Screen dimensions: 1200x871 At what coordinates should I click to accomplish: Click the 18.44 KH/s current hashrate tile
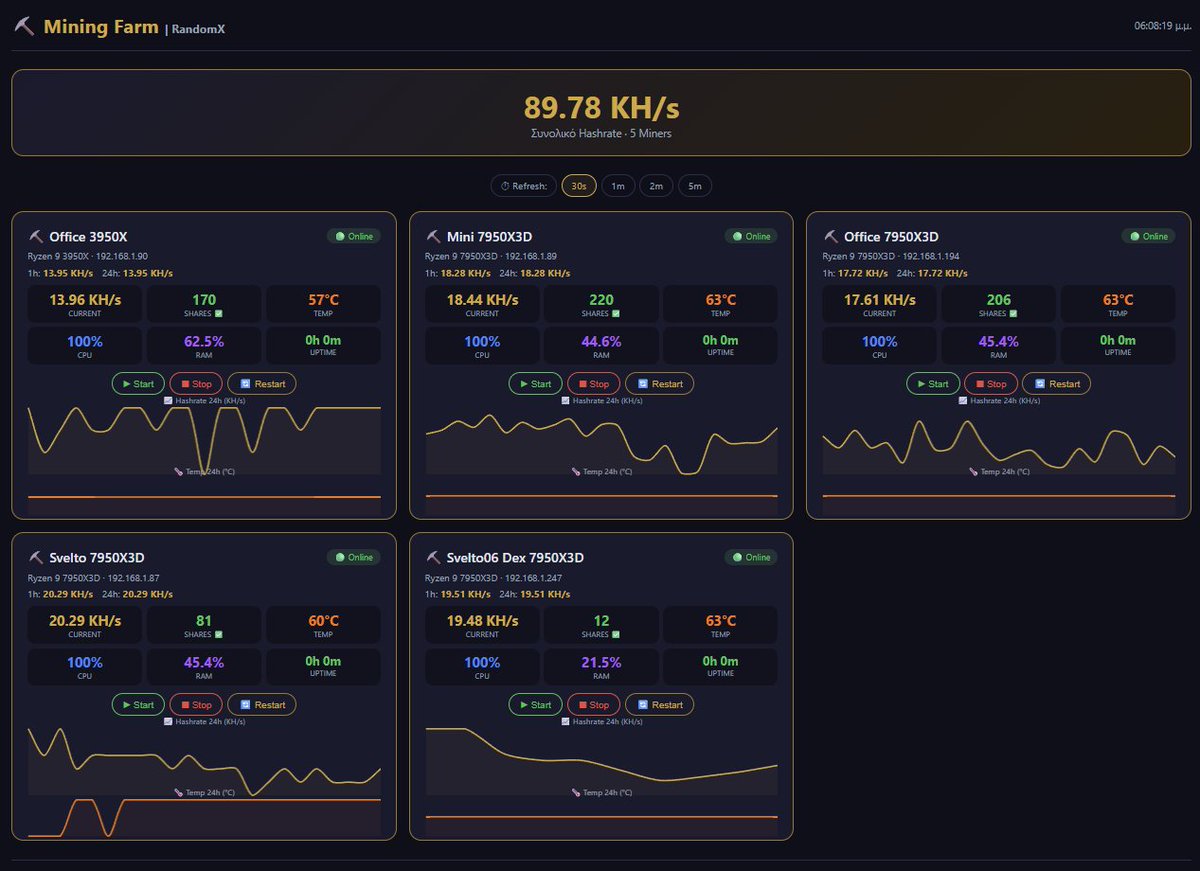coord(483,304)
